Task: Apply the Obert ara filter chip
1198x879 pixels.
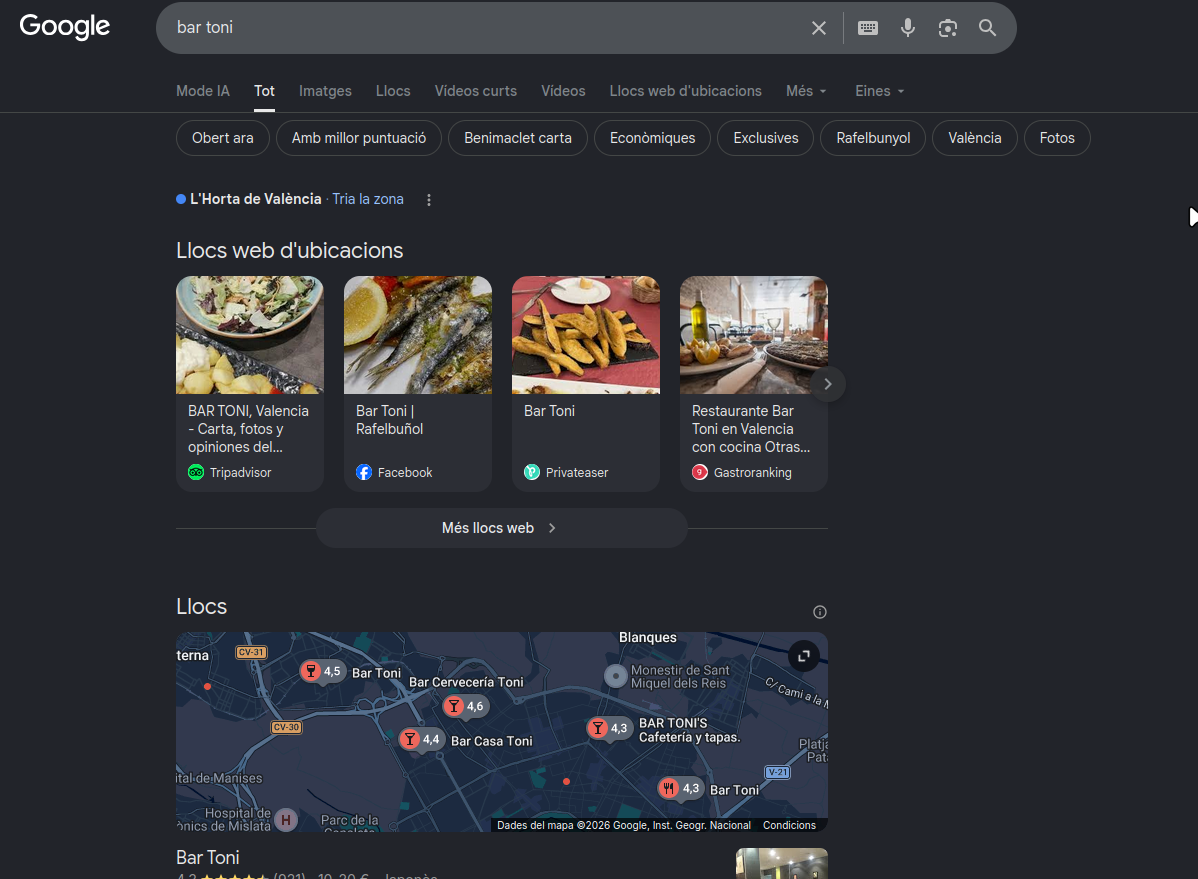Action: (222, 138)
